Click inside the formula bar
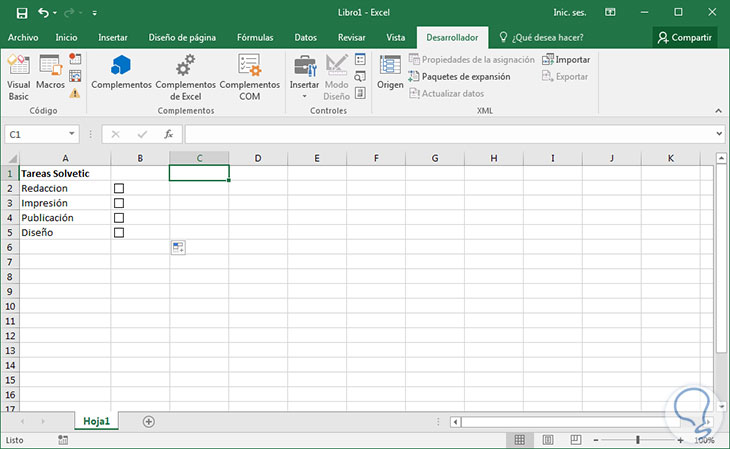Screen dimensions: 730x449 (x=449, y=134)
